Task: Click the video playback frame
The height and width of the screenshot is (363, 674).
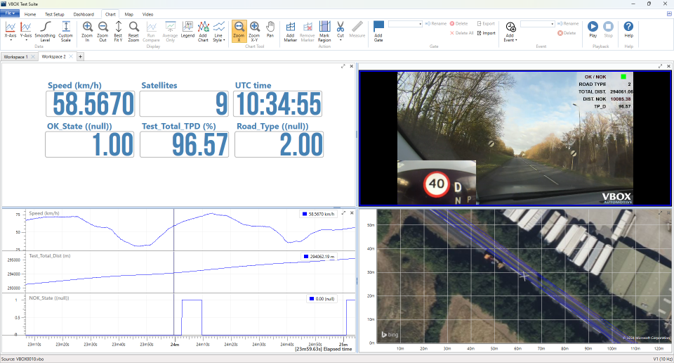Action: (x=515, y=138)
